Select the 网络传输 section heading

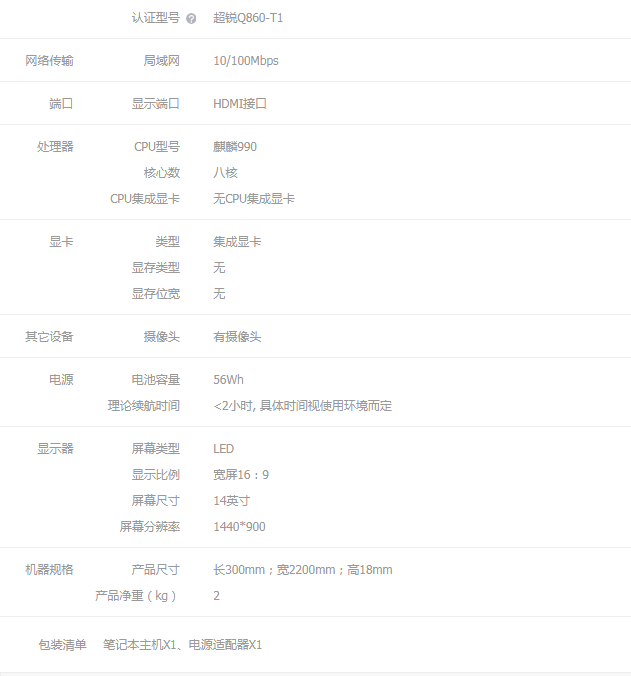click(49, 61)
